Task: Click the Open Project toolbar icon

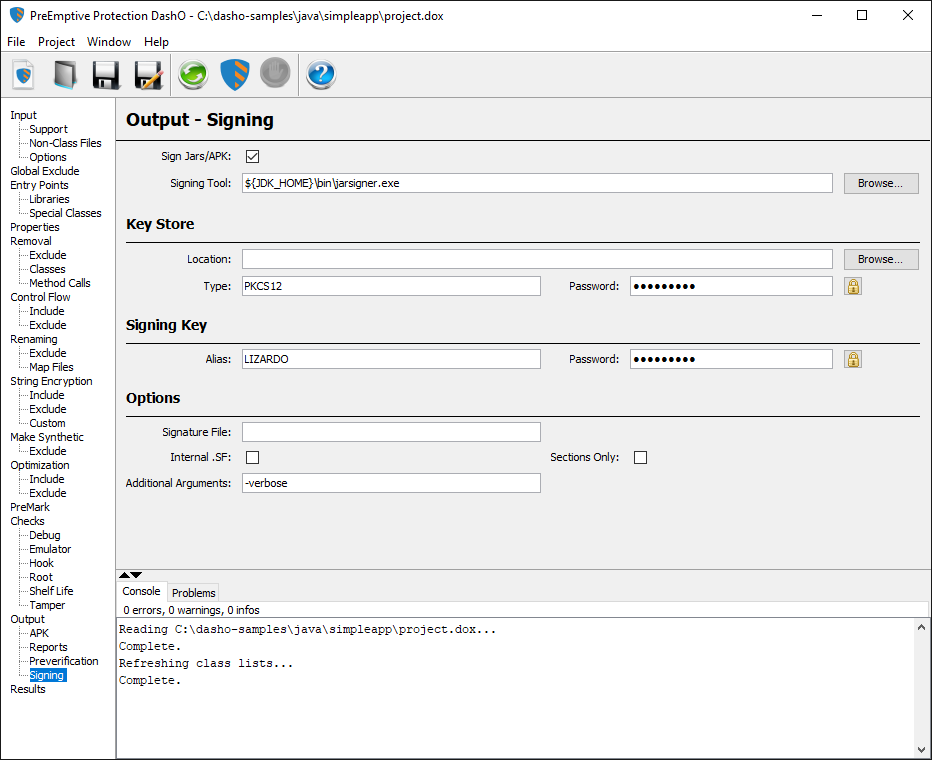Action: pyautogui.click(x=65, y=75)
